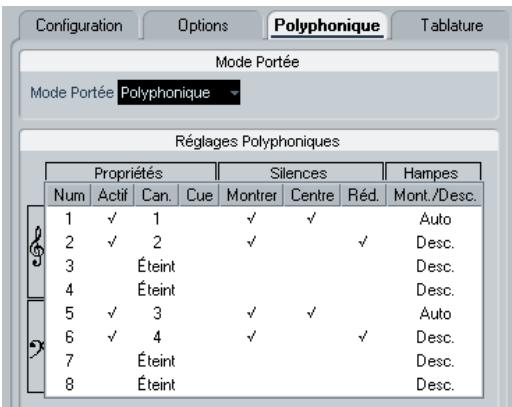Toggle Montrer silences for voice 1
The image size is (512, 407).
click(x=251, y=219)
